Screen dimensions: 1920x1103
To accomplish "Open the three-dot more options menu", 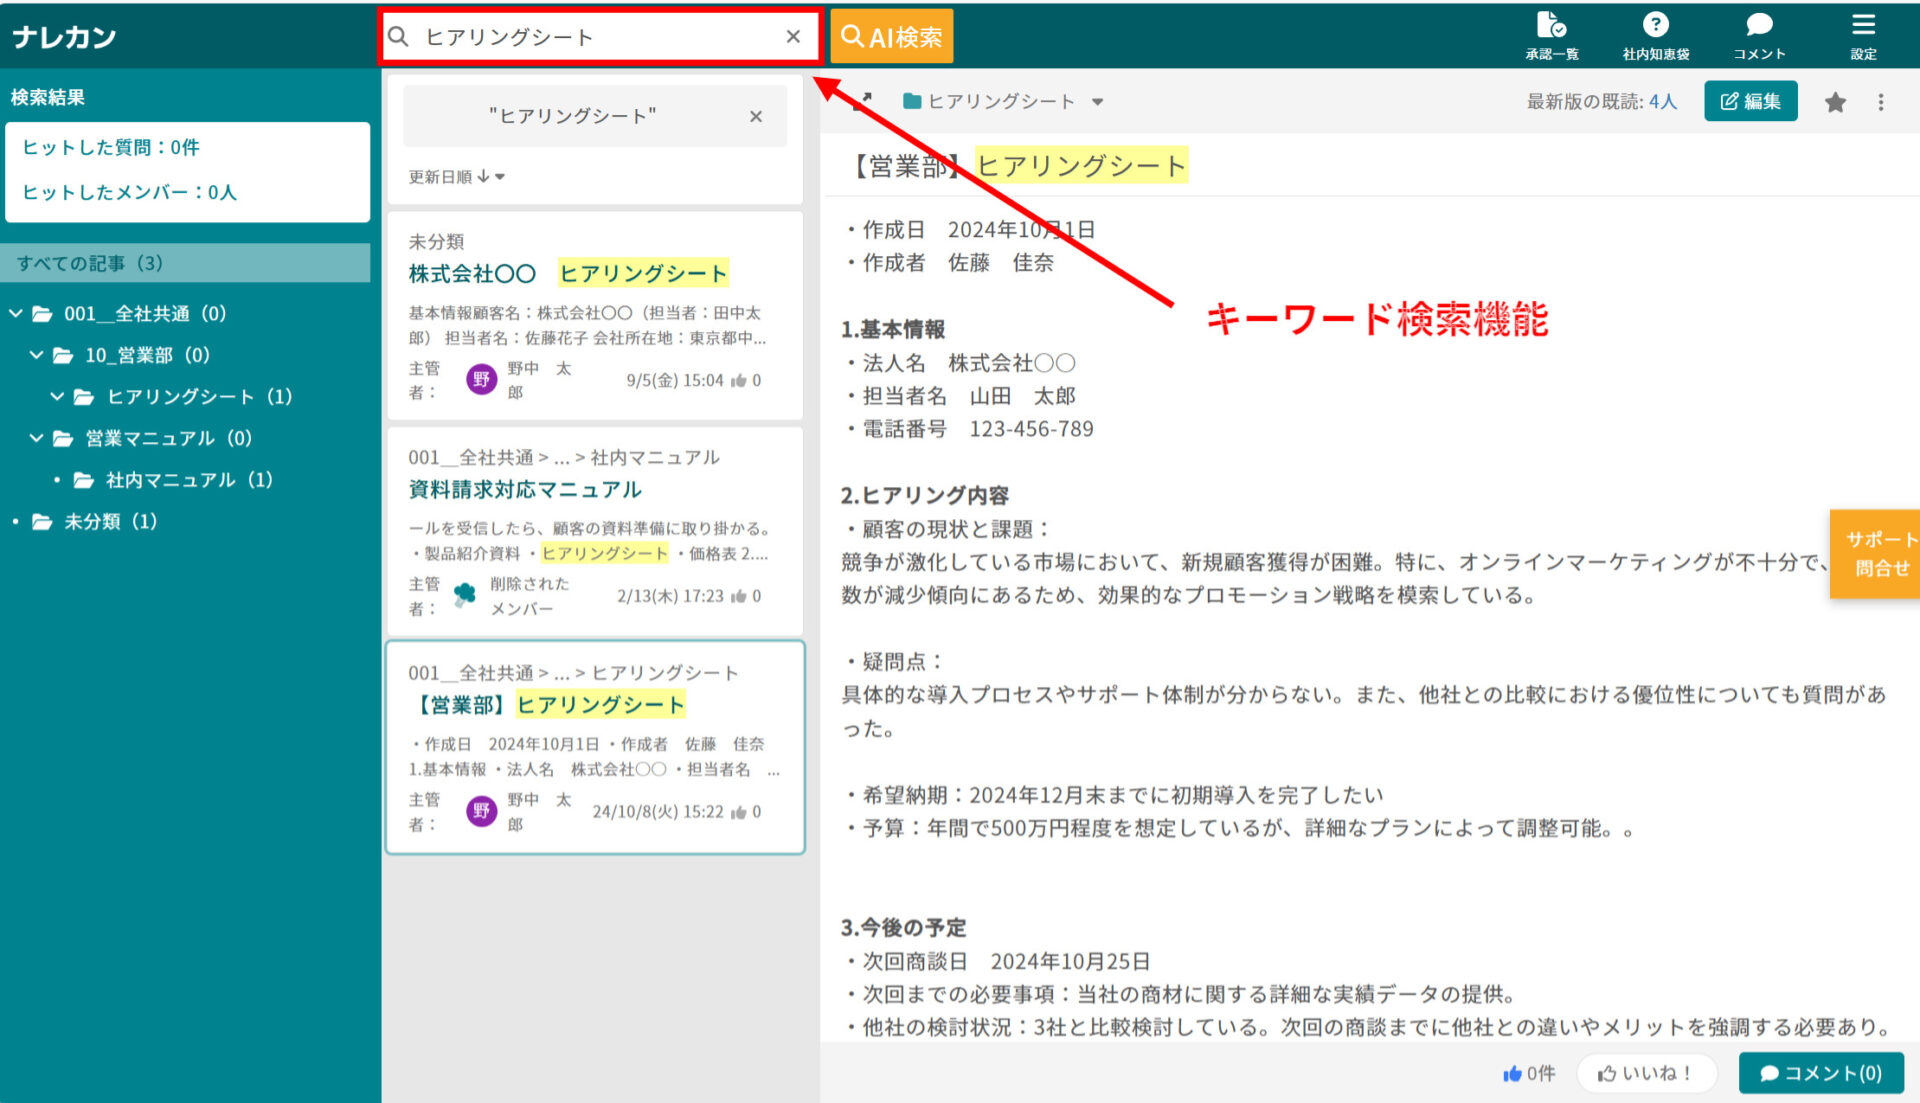I will 1881,101.
